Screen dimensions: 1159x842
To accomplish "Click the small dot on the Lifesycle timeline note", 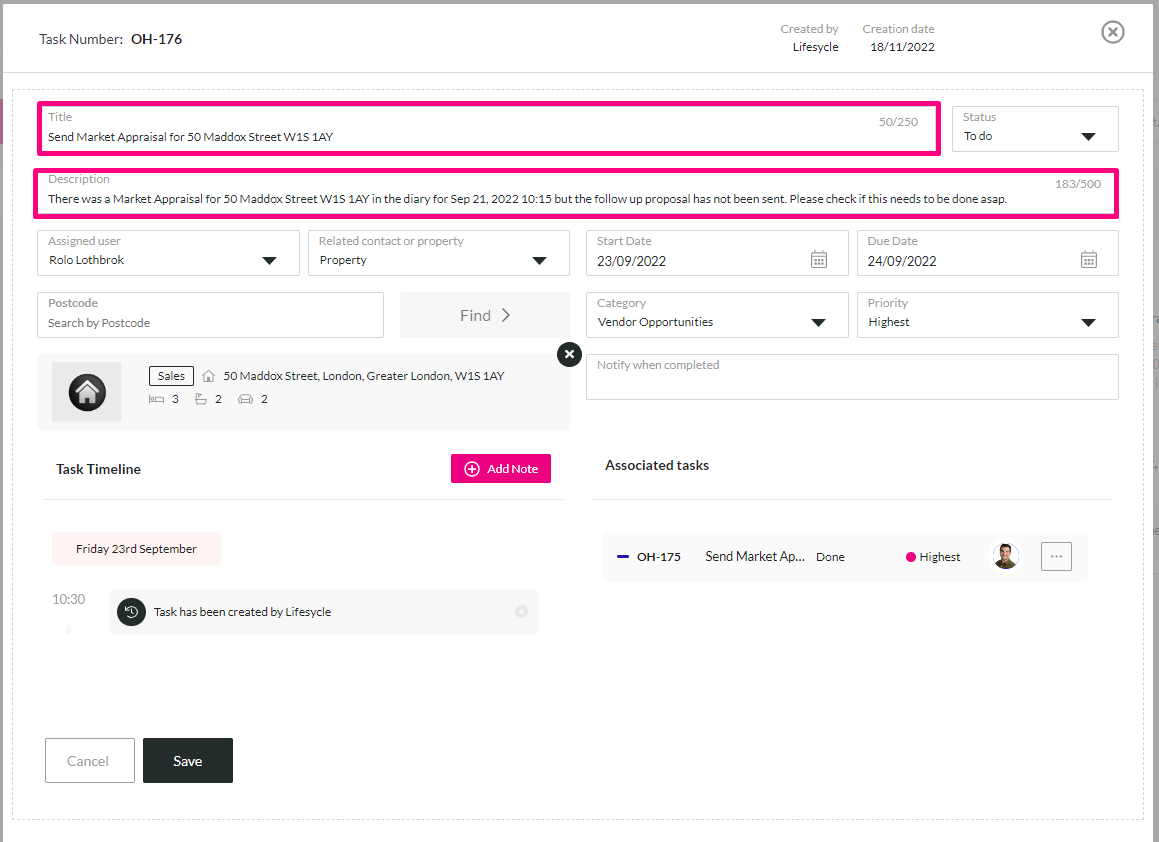I will [521, 611].
